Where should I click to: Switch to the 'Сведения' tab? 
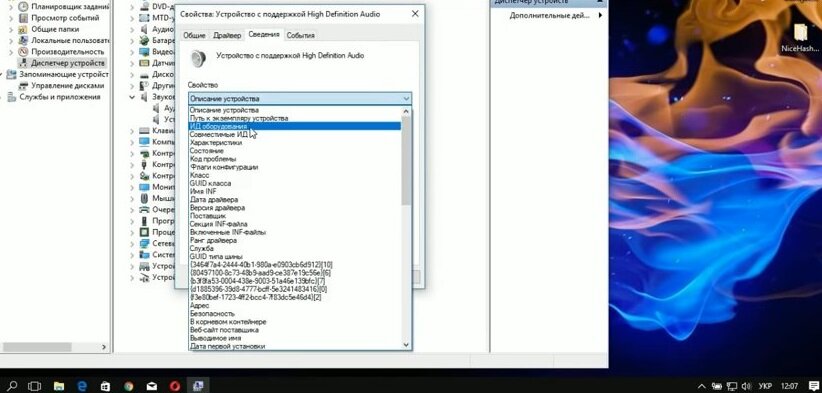pyautogui.click(x=264, y=35)
